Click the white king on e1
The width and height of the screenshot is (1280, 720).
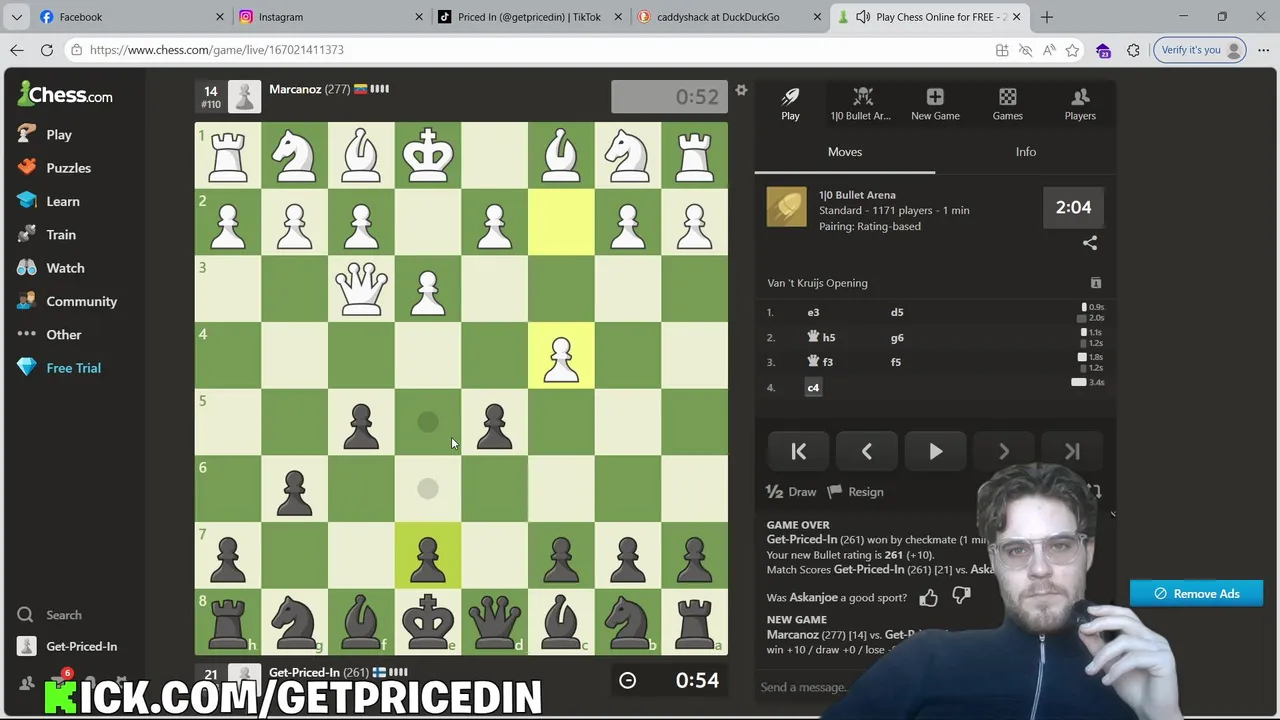428,155
